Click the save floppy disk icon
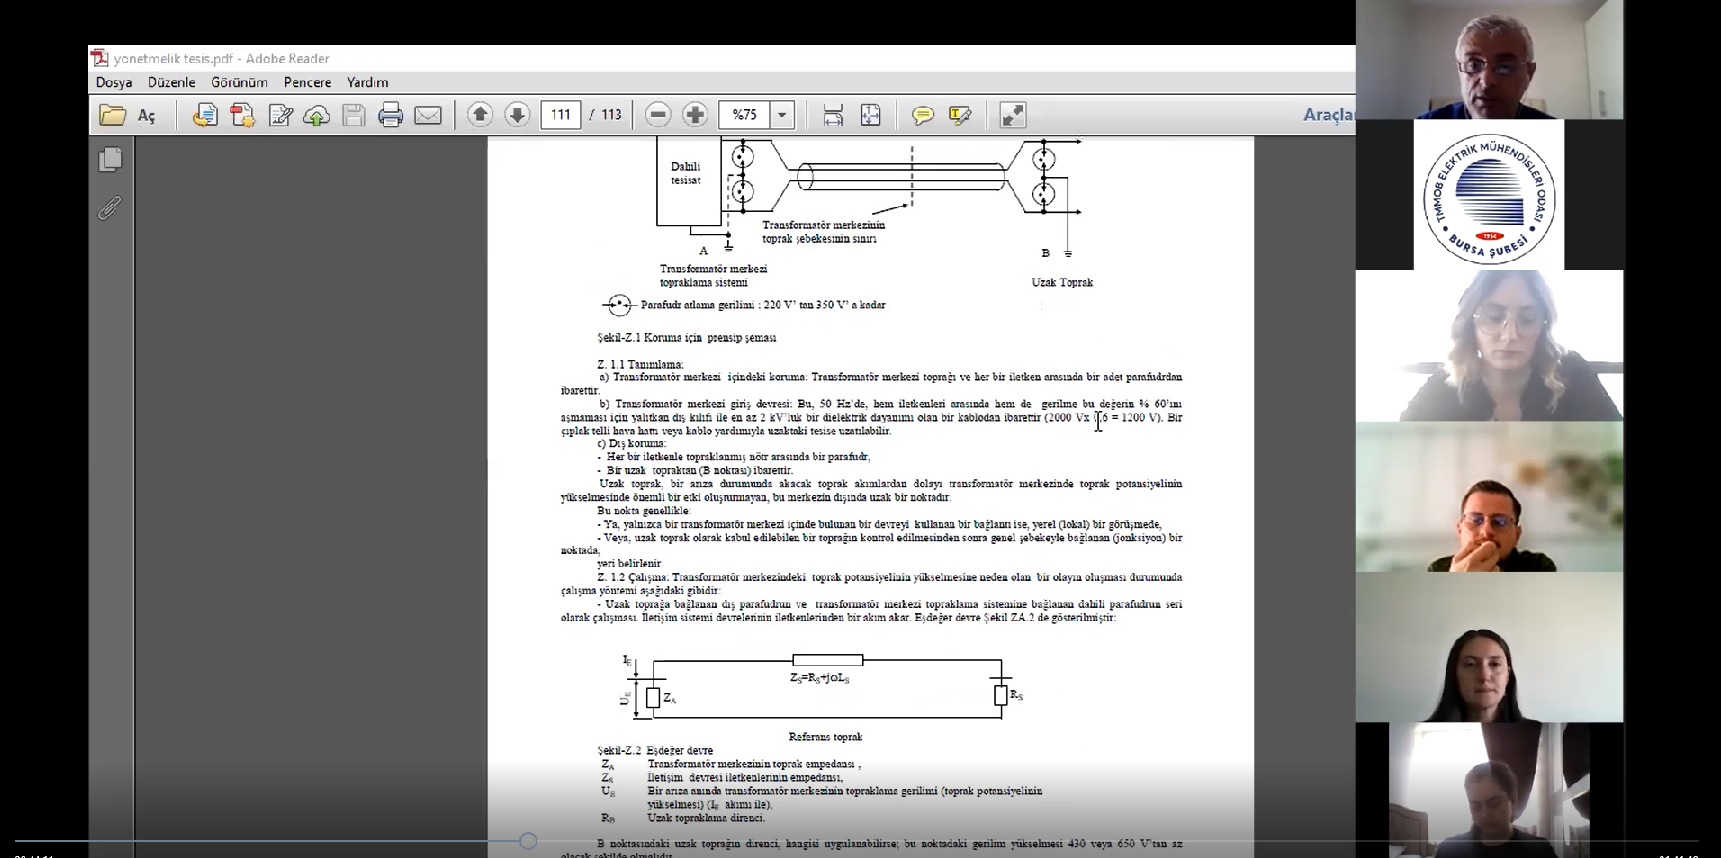 pos(354,116)
